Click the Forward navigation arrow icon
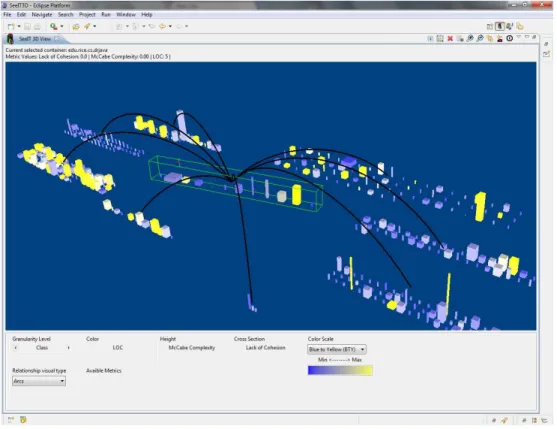This screenshot has height=429, width=557. coord(179,26)
